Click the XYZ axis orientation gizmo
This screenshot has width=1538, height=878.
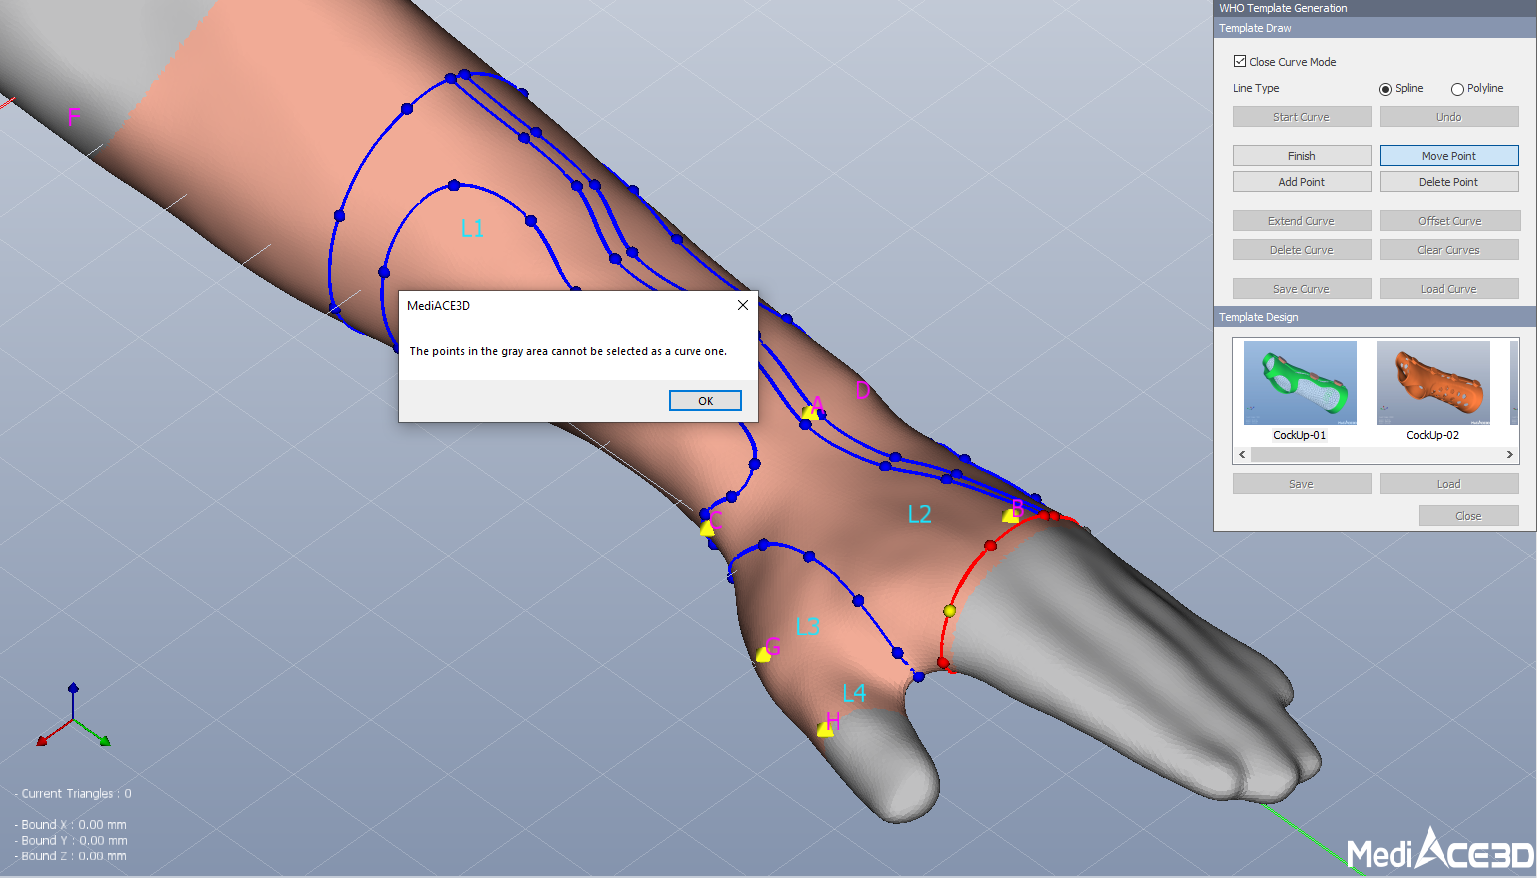73,718
